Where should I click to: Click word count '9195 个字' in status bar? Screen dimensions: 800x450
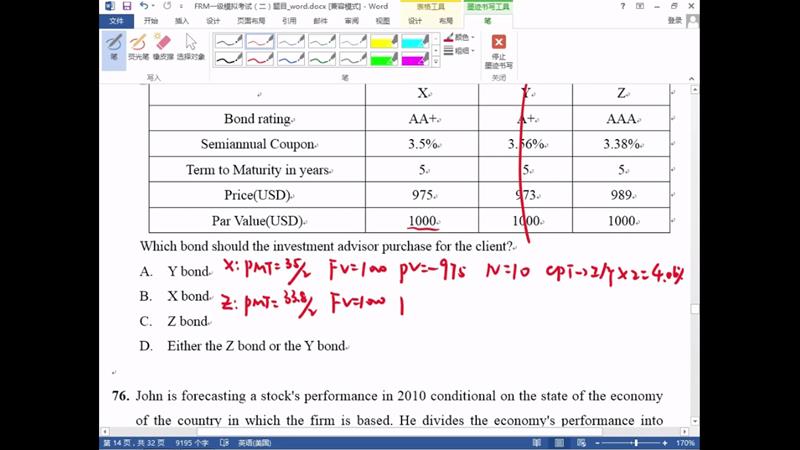click(192, 443)
